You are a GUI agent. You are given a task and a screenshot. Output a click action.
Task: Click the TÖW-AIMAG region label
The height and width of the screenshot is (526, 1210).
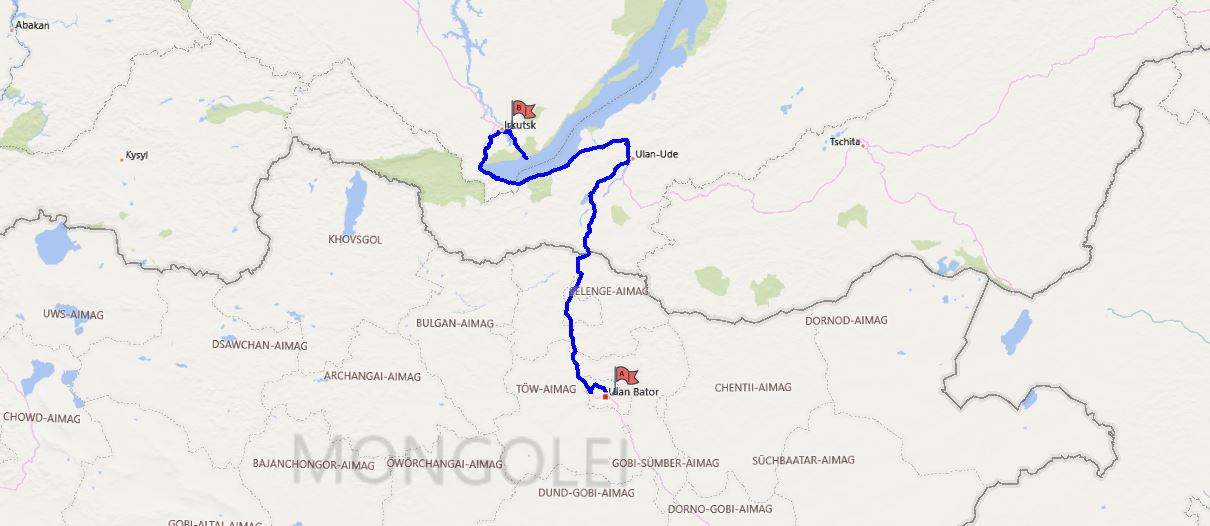pyautogui.click(x=547, y=388)
